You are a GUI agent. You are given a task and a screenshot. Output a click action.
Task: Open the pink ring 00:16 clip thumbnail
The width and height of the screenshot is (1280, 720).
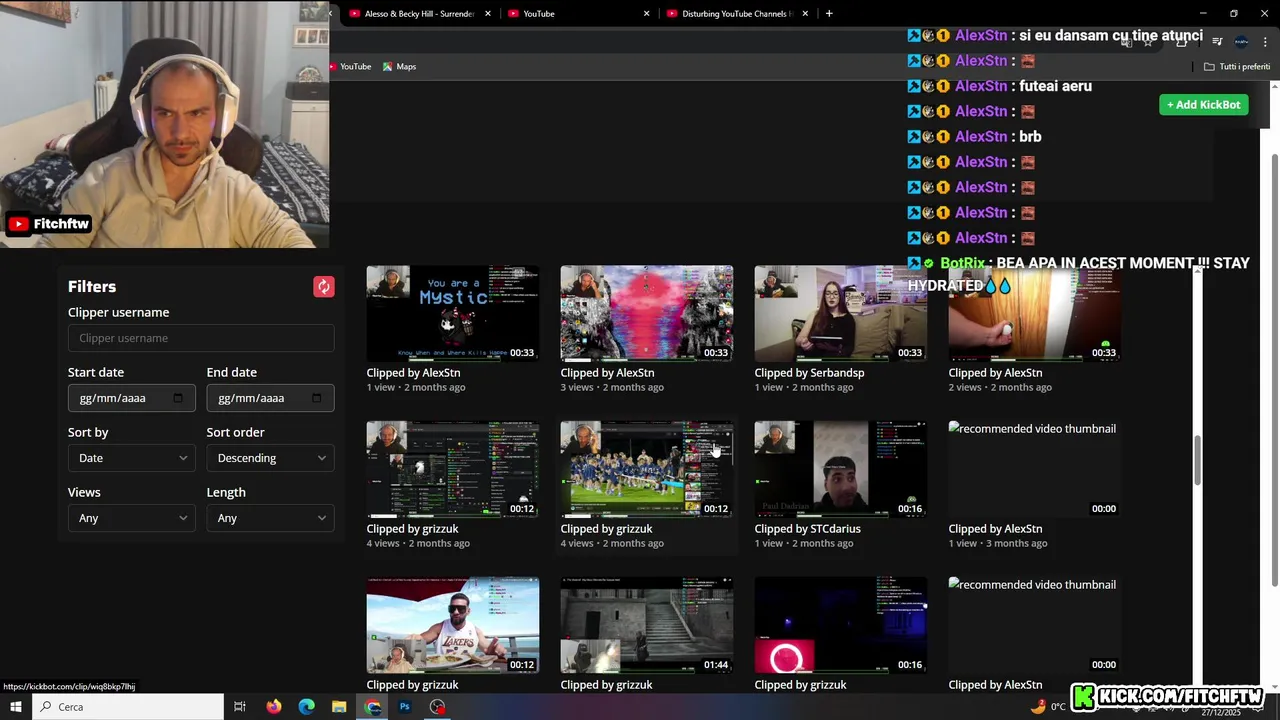click(841, 625)
